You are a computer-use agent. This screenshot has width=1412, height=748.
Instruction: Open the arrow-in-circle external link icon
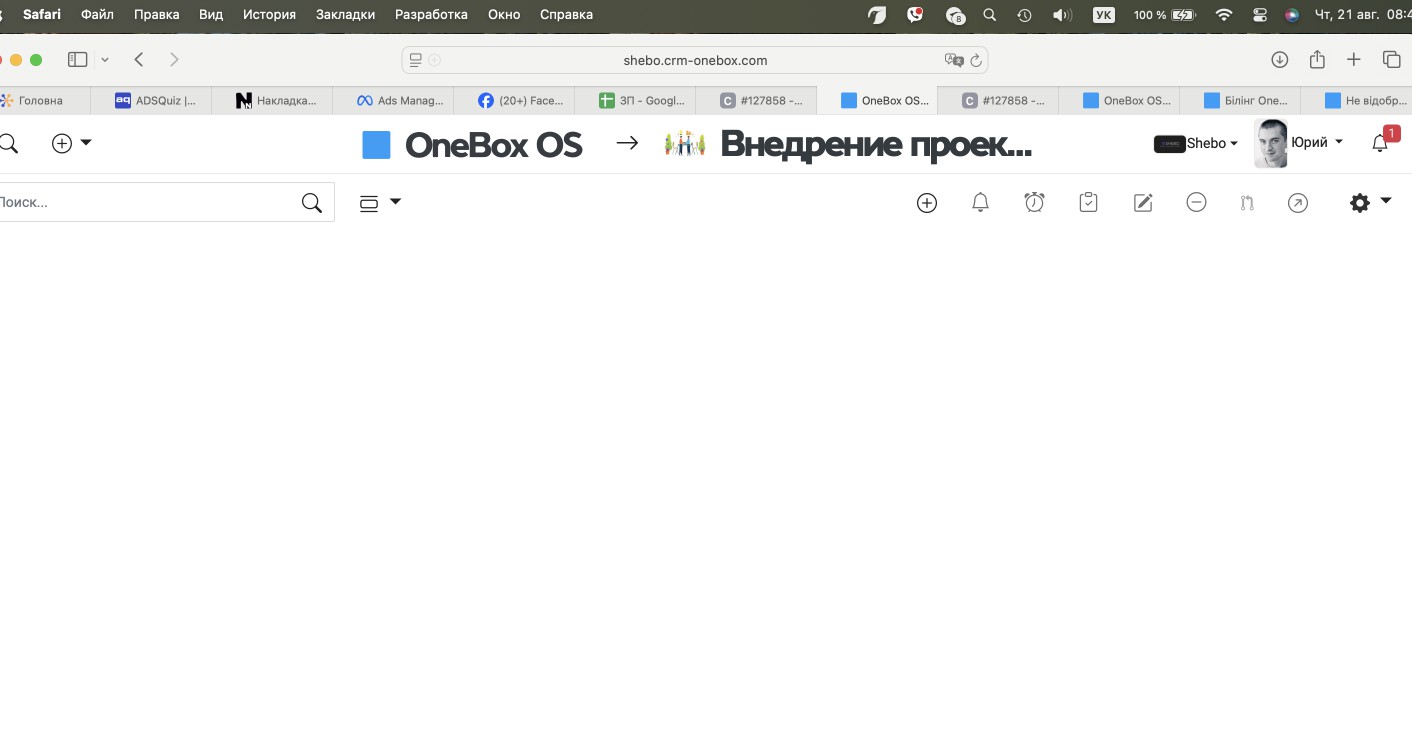1298,203
